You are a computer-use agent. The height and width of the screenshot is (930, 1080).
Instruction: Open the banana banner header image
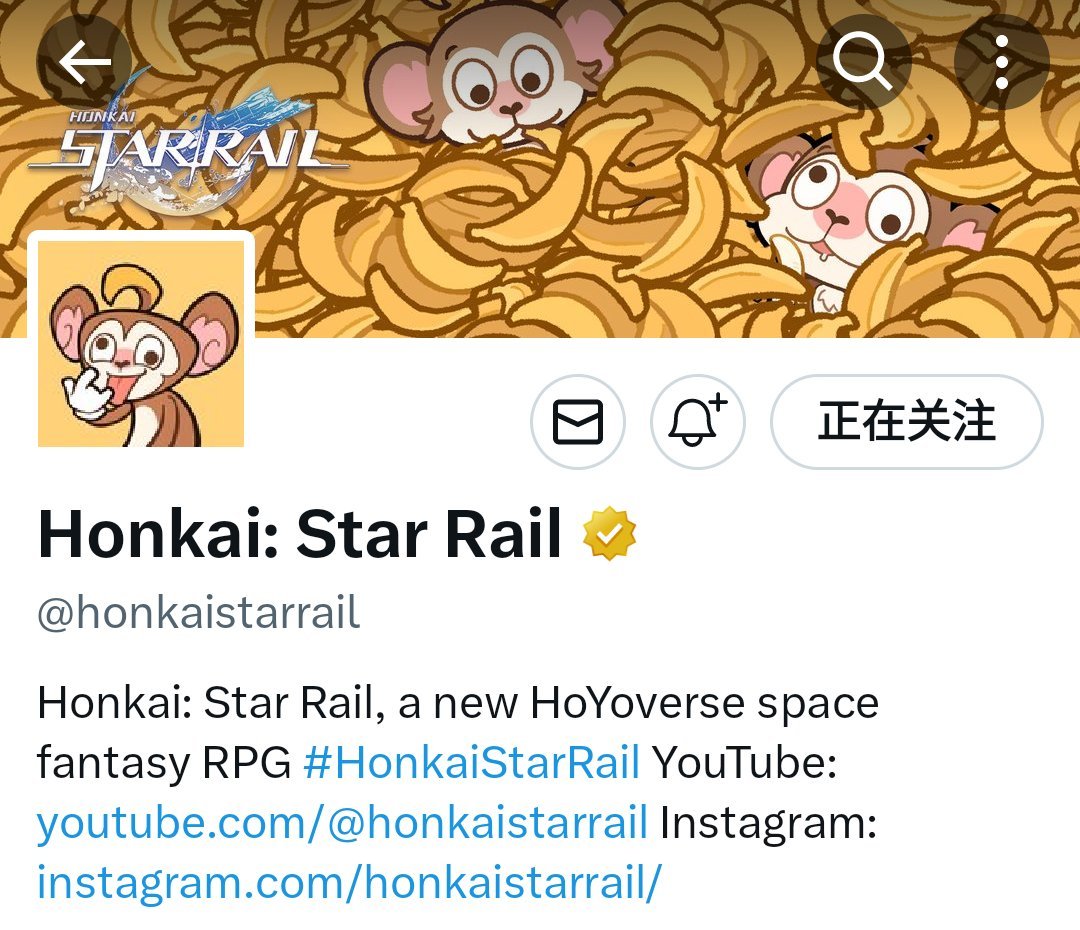540,169
